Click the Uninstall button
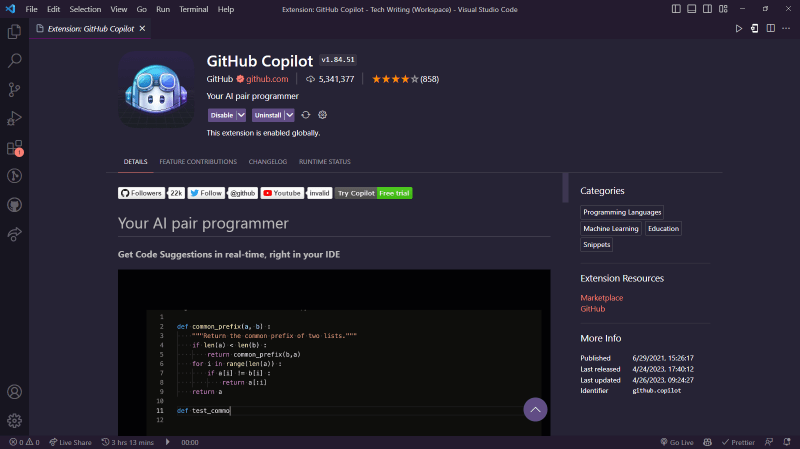 (268, 115)
